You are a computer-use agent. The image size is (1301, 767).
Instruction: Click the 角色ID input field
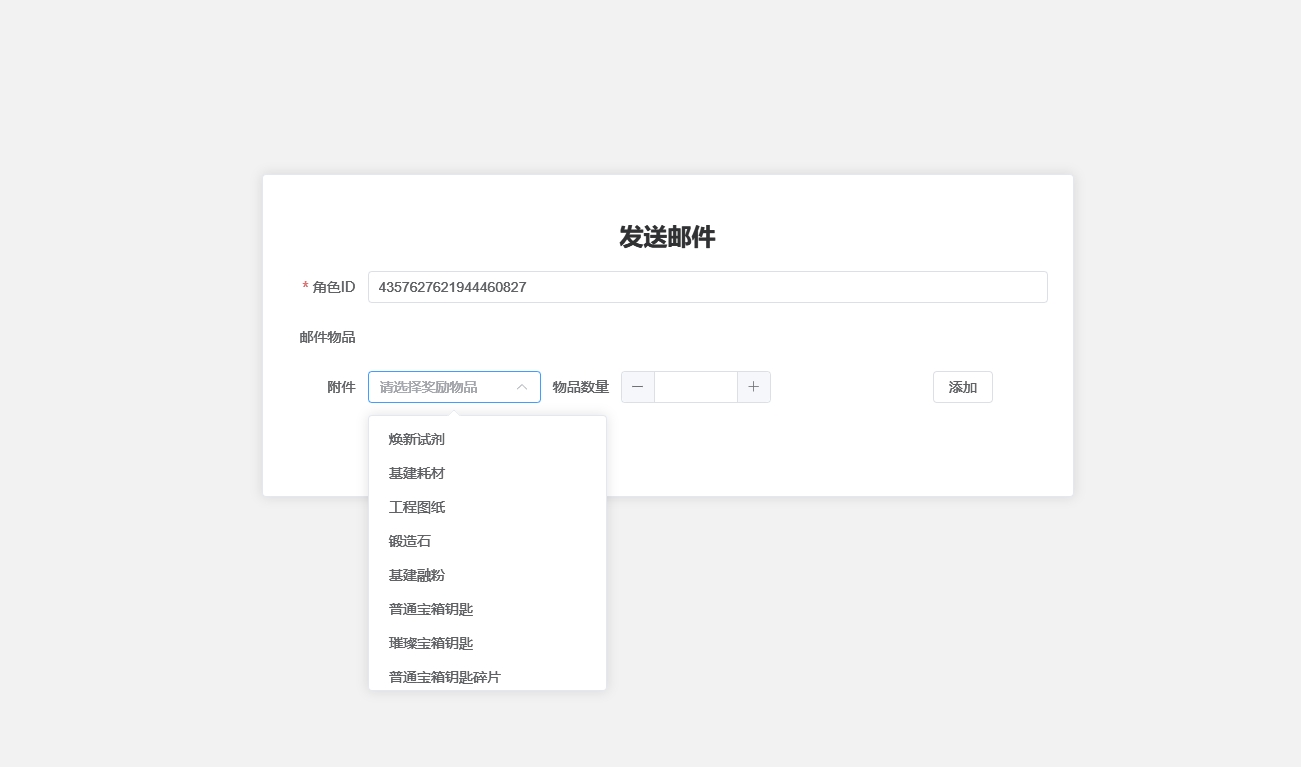pyautogui.click(x=707, y=287)
